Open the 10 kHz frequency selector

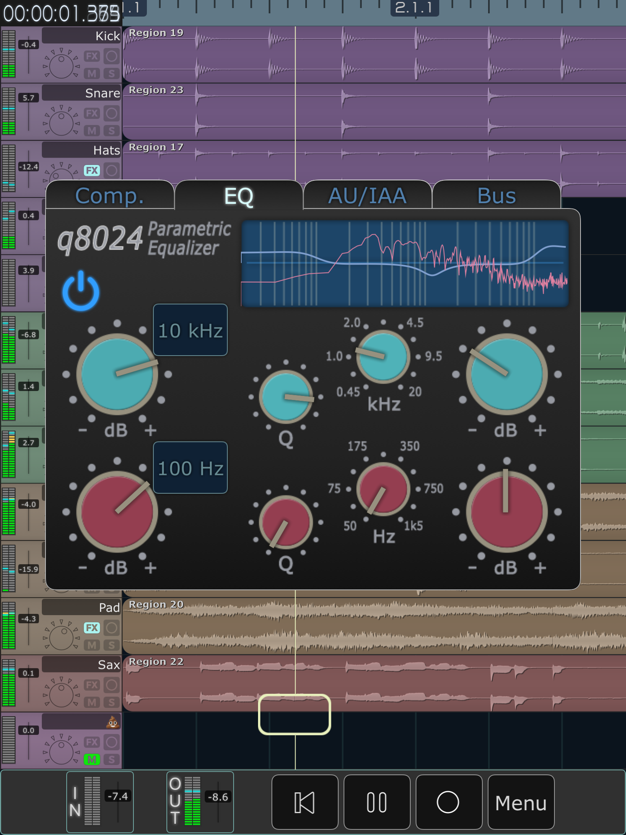point(190,331)
